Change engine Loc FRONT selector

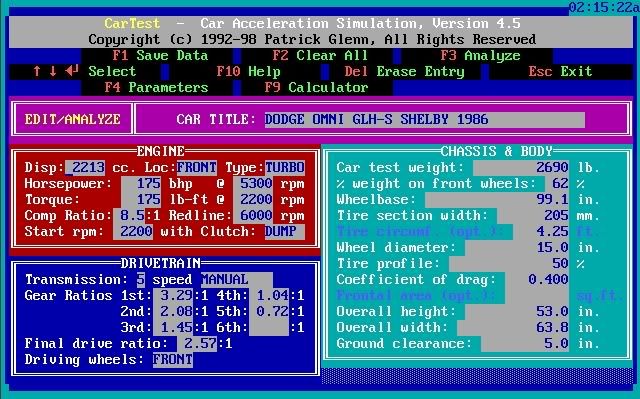click(196, 167)
